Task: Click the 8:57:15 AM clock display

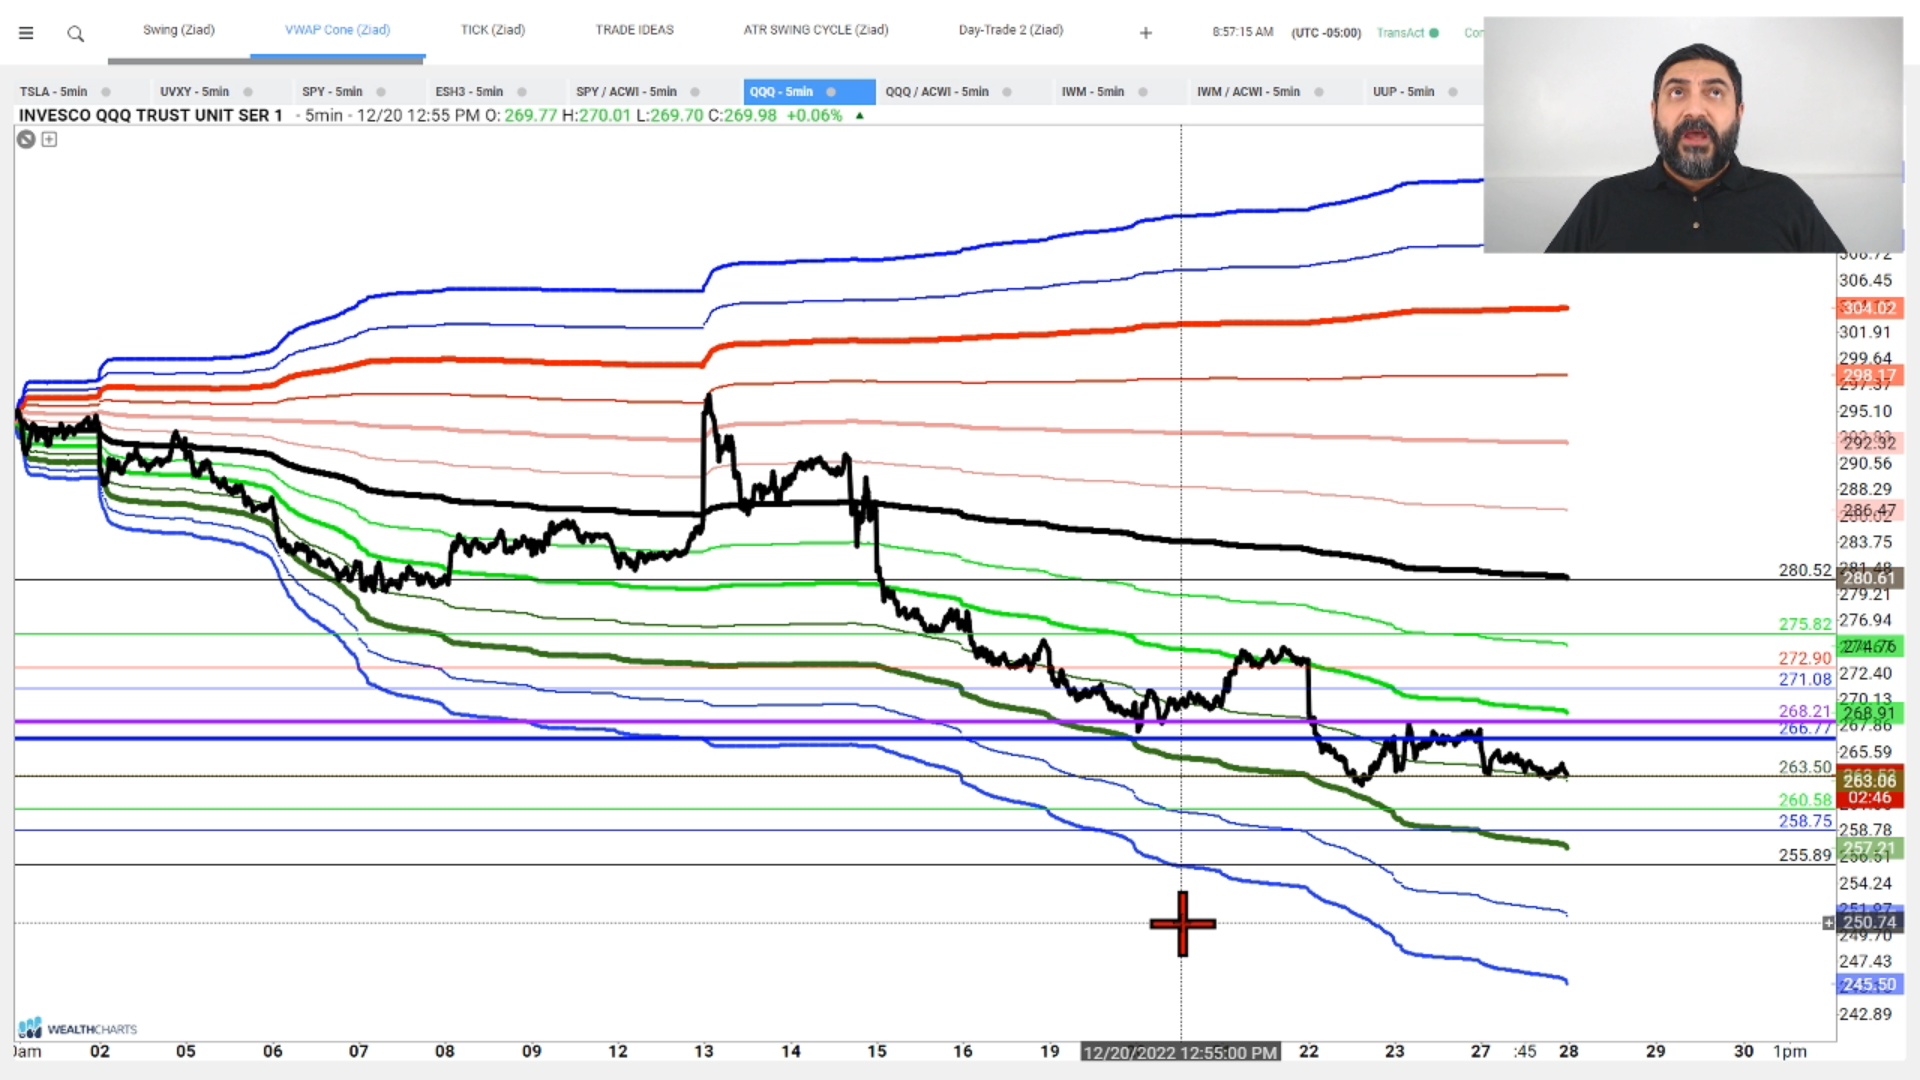Action: tap(1243, 32)
